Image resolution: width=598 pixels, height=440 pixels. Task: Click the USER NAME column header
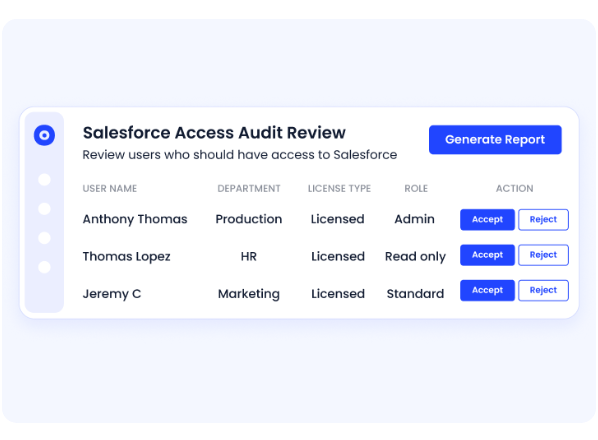(x=110, y=188)
